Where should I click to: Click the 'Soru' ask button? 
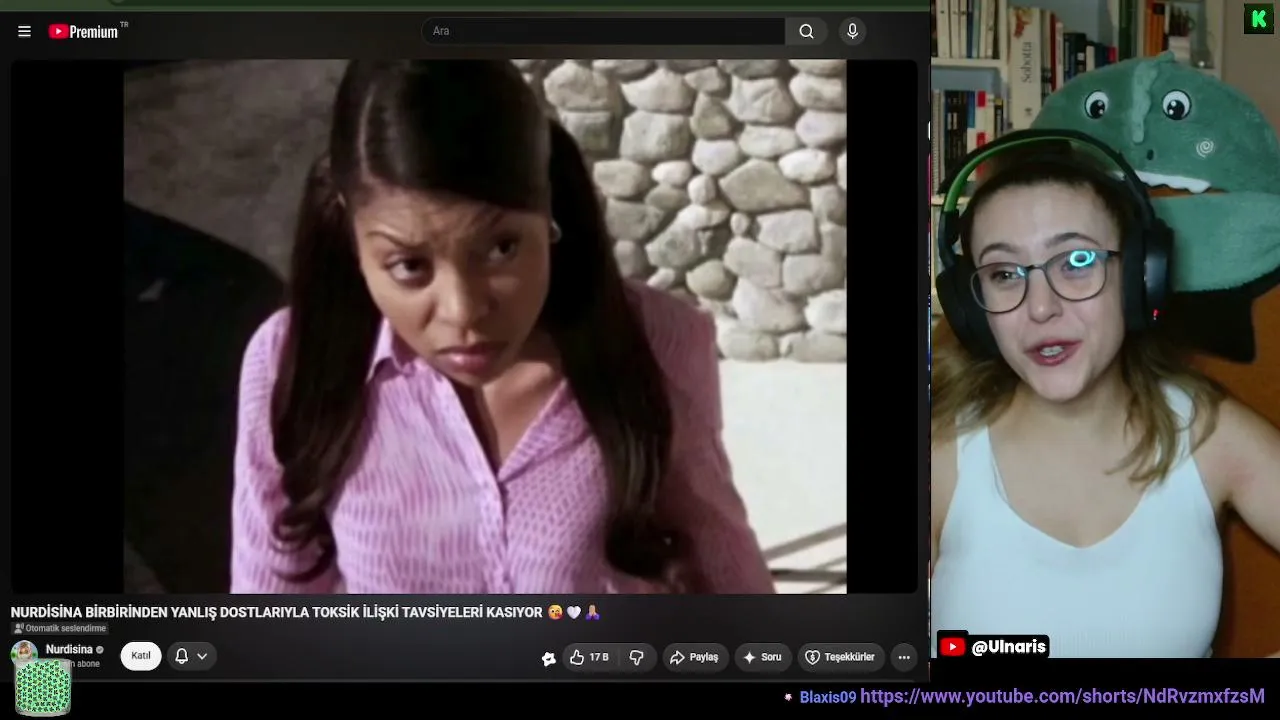(x=762, y=657)
